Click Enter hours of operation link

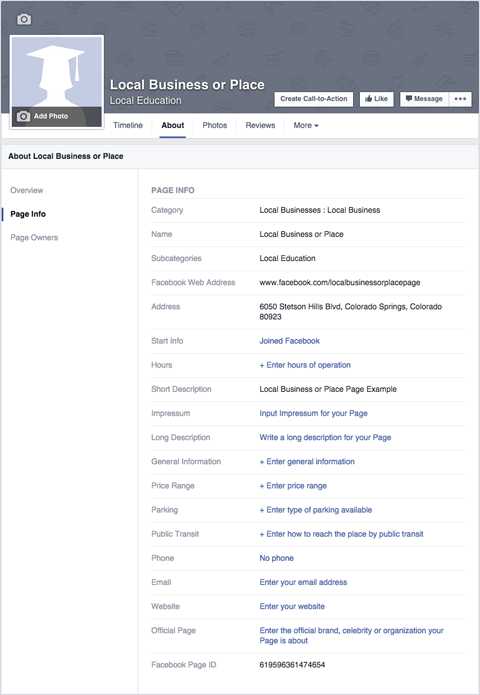point(305,365)
